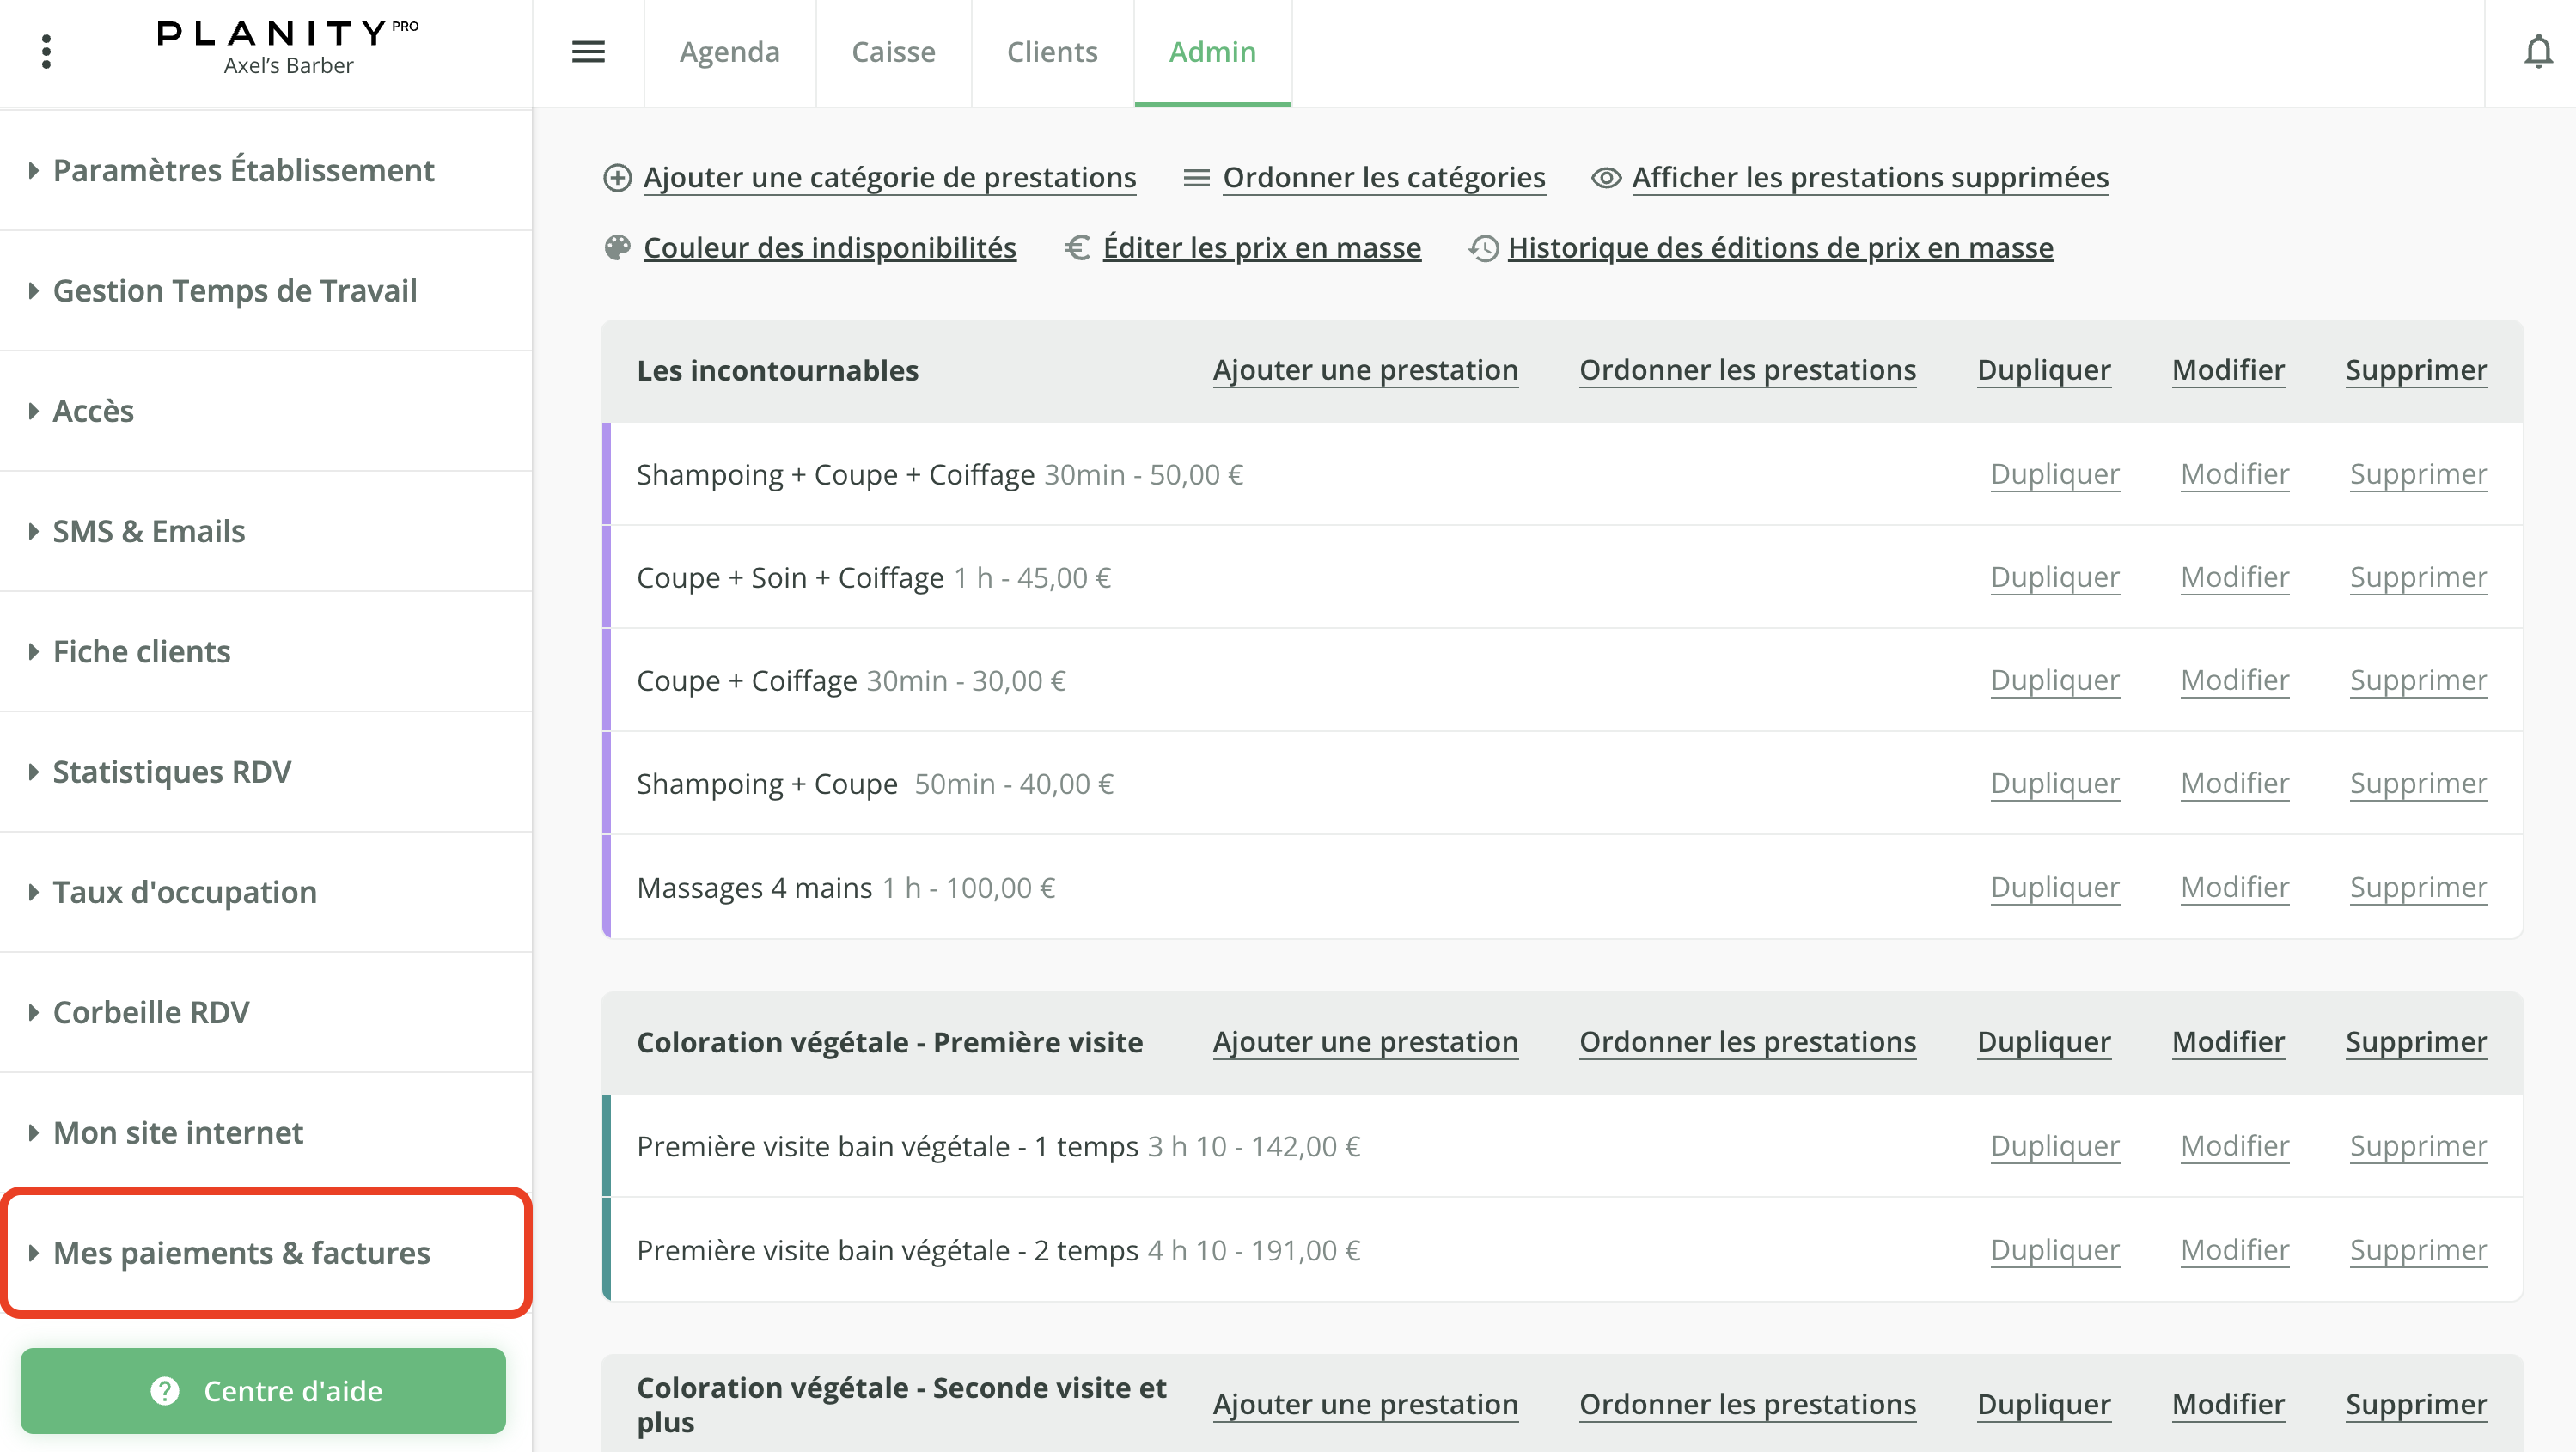Click the help icon on Centre d'aide
Viewport: 2576px width, 1452px height.
tap(165, 1390)
